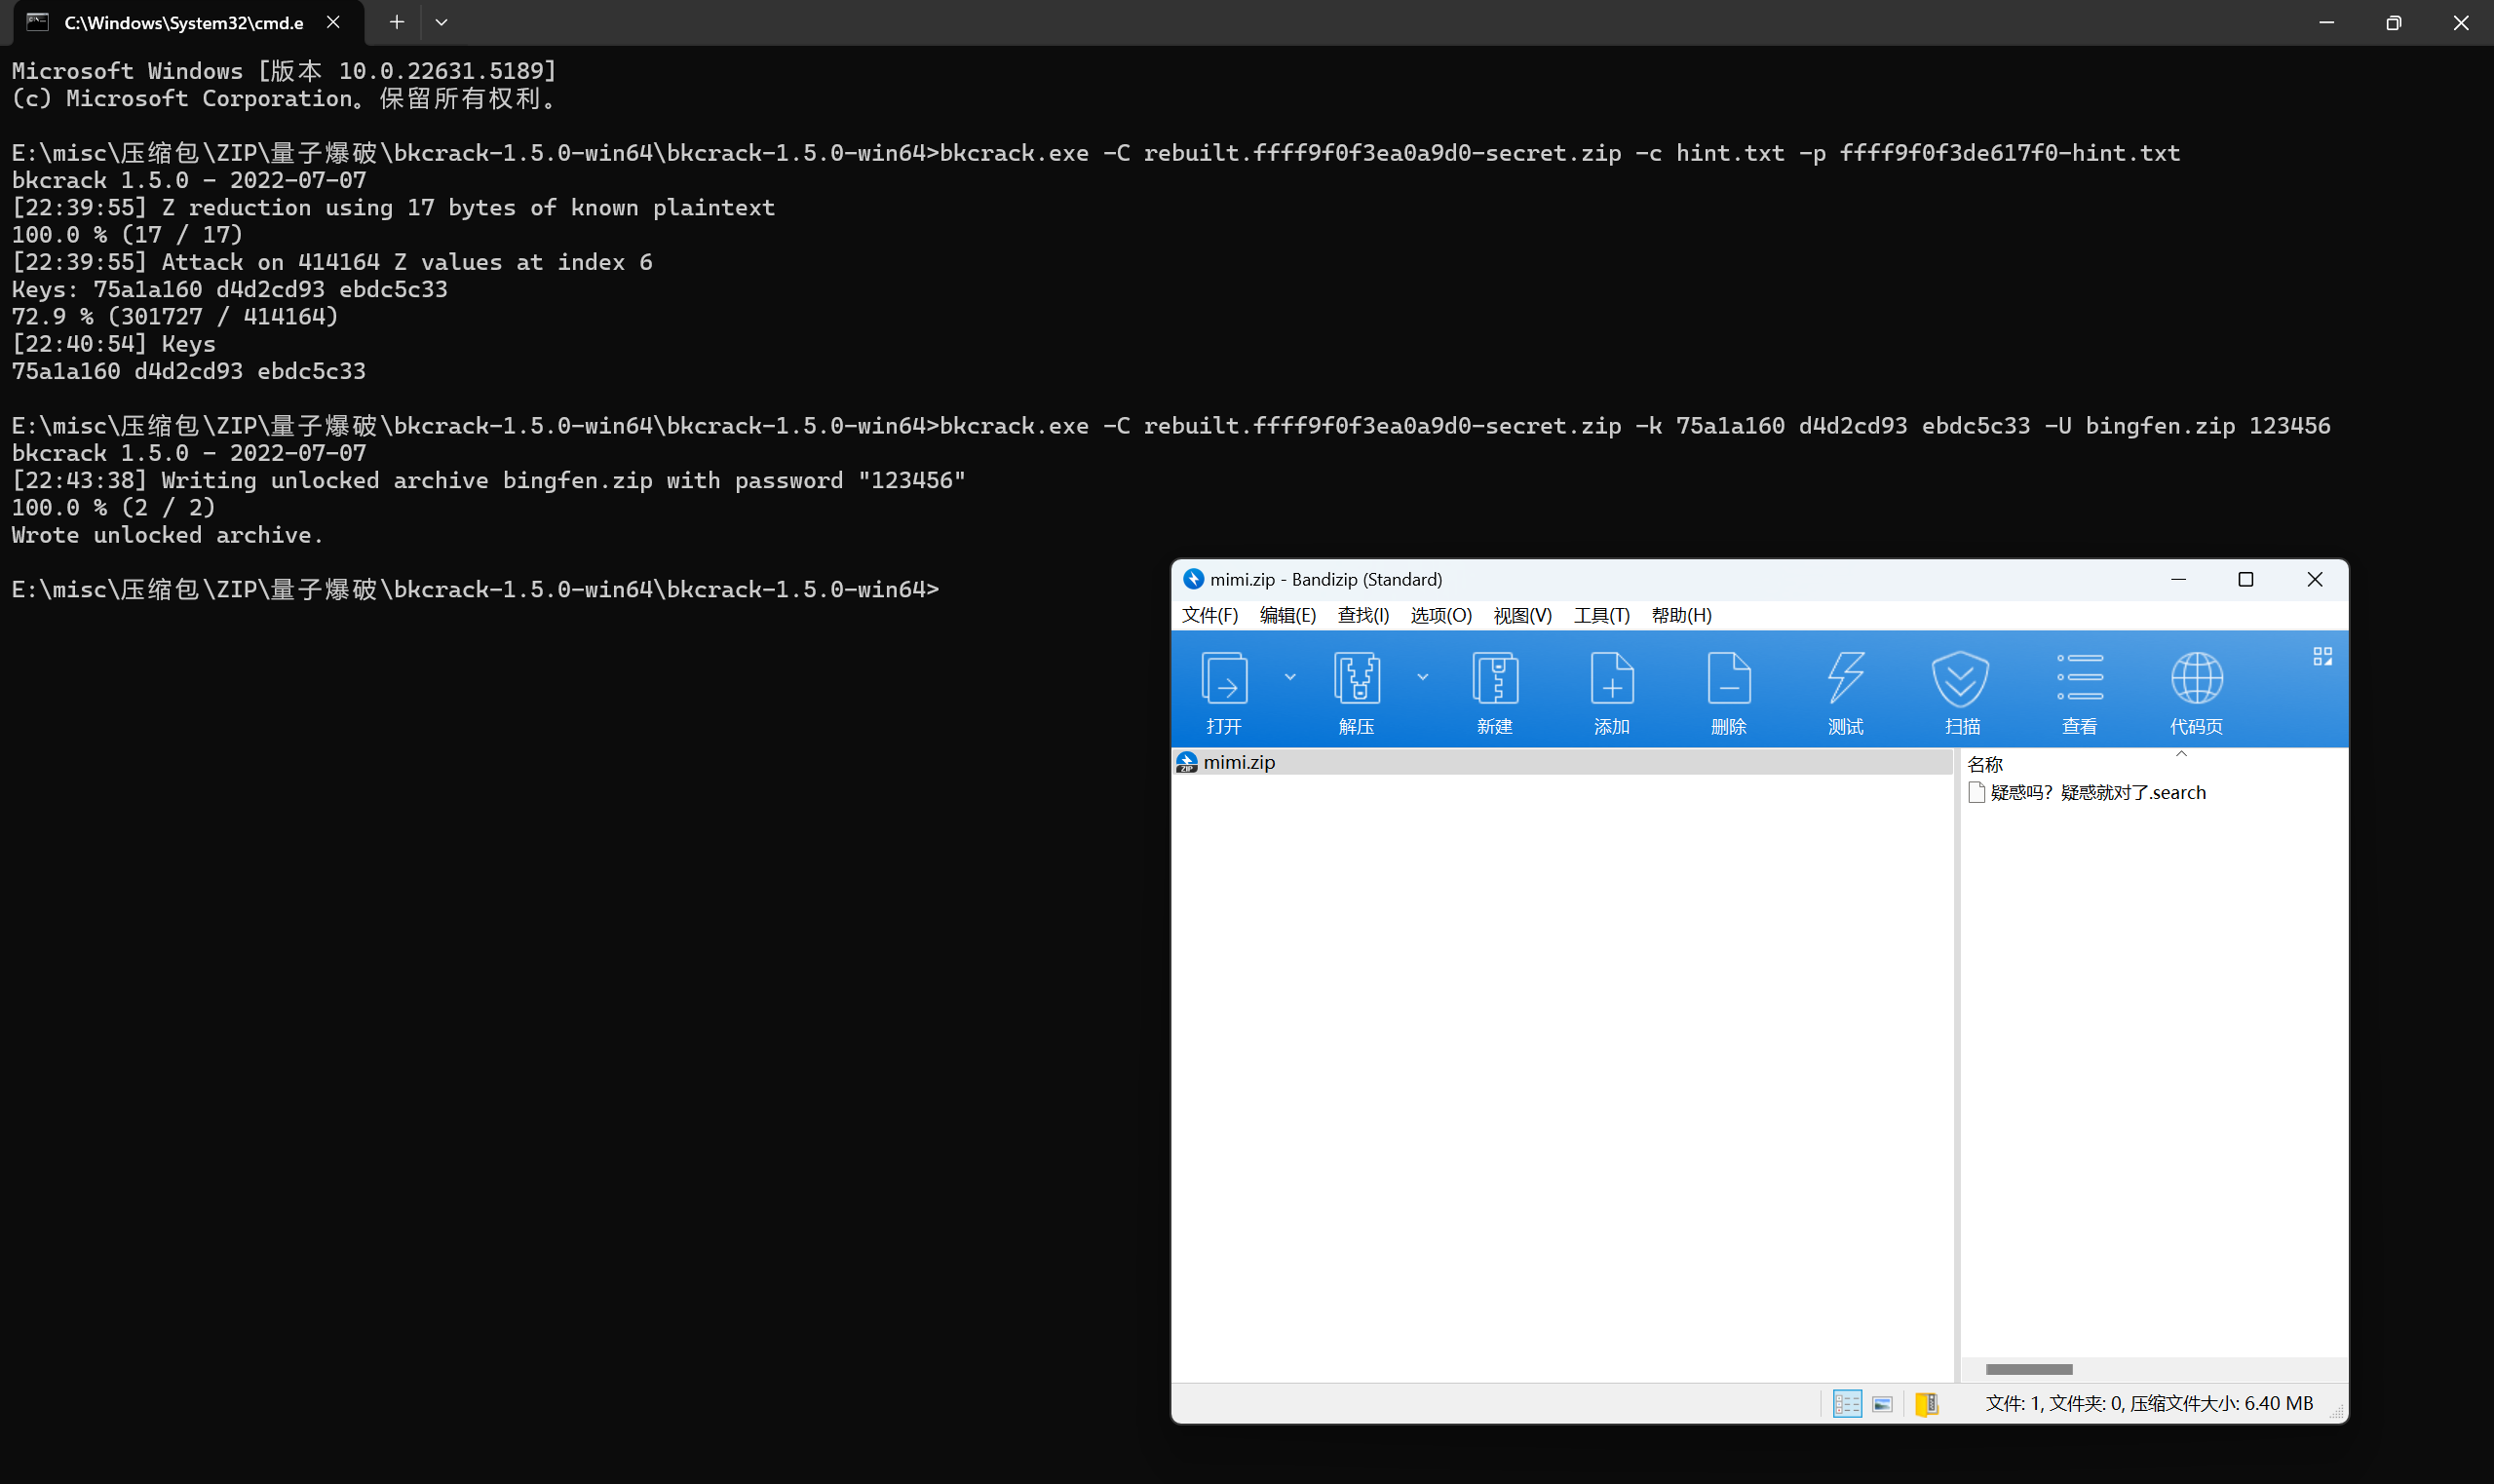Open the 视图(V) menu
The height and width of the screenshot is (1484, 2494).
coord(1523,615)
